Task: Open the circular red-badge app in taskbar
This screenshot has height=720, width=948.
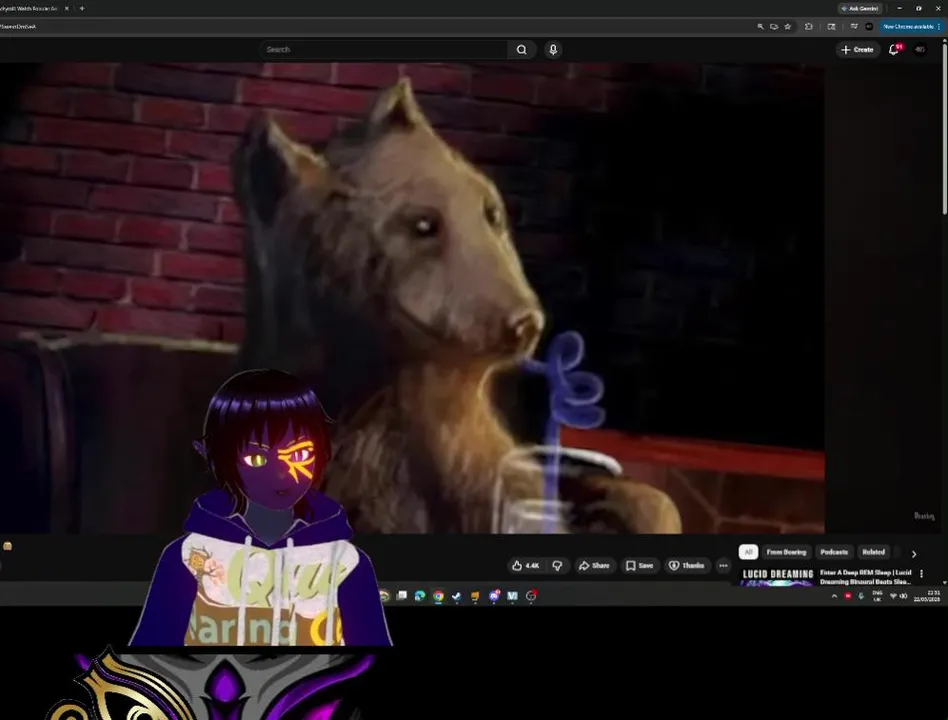Action: (x=531, y=596)
